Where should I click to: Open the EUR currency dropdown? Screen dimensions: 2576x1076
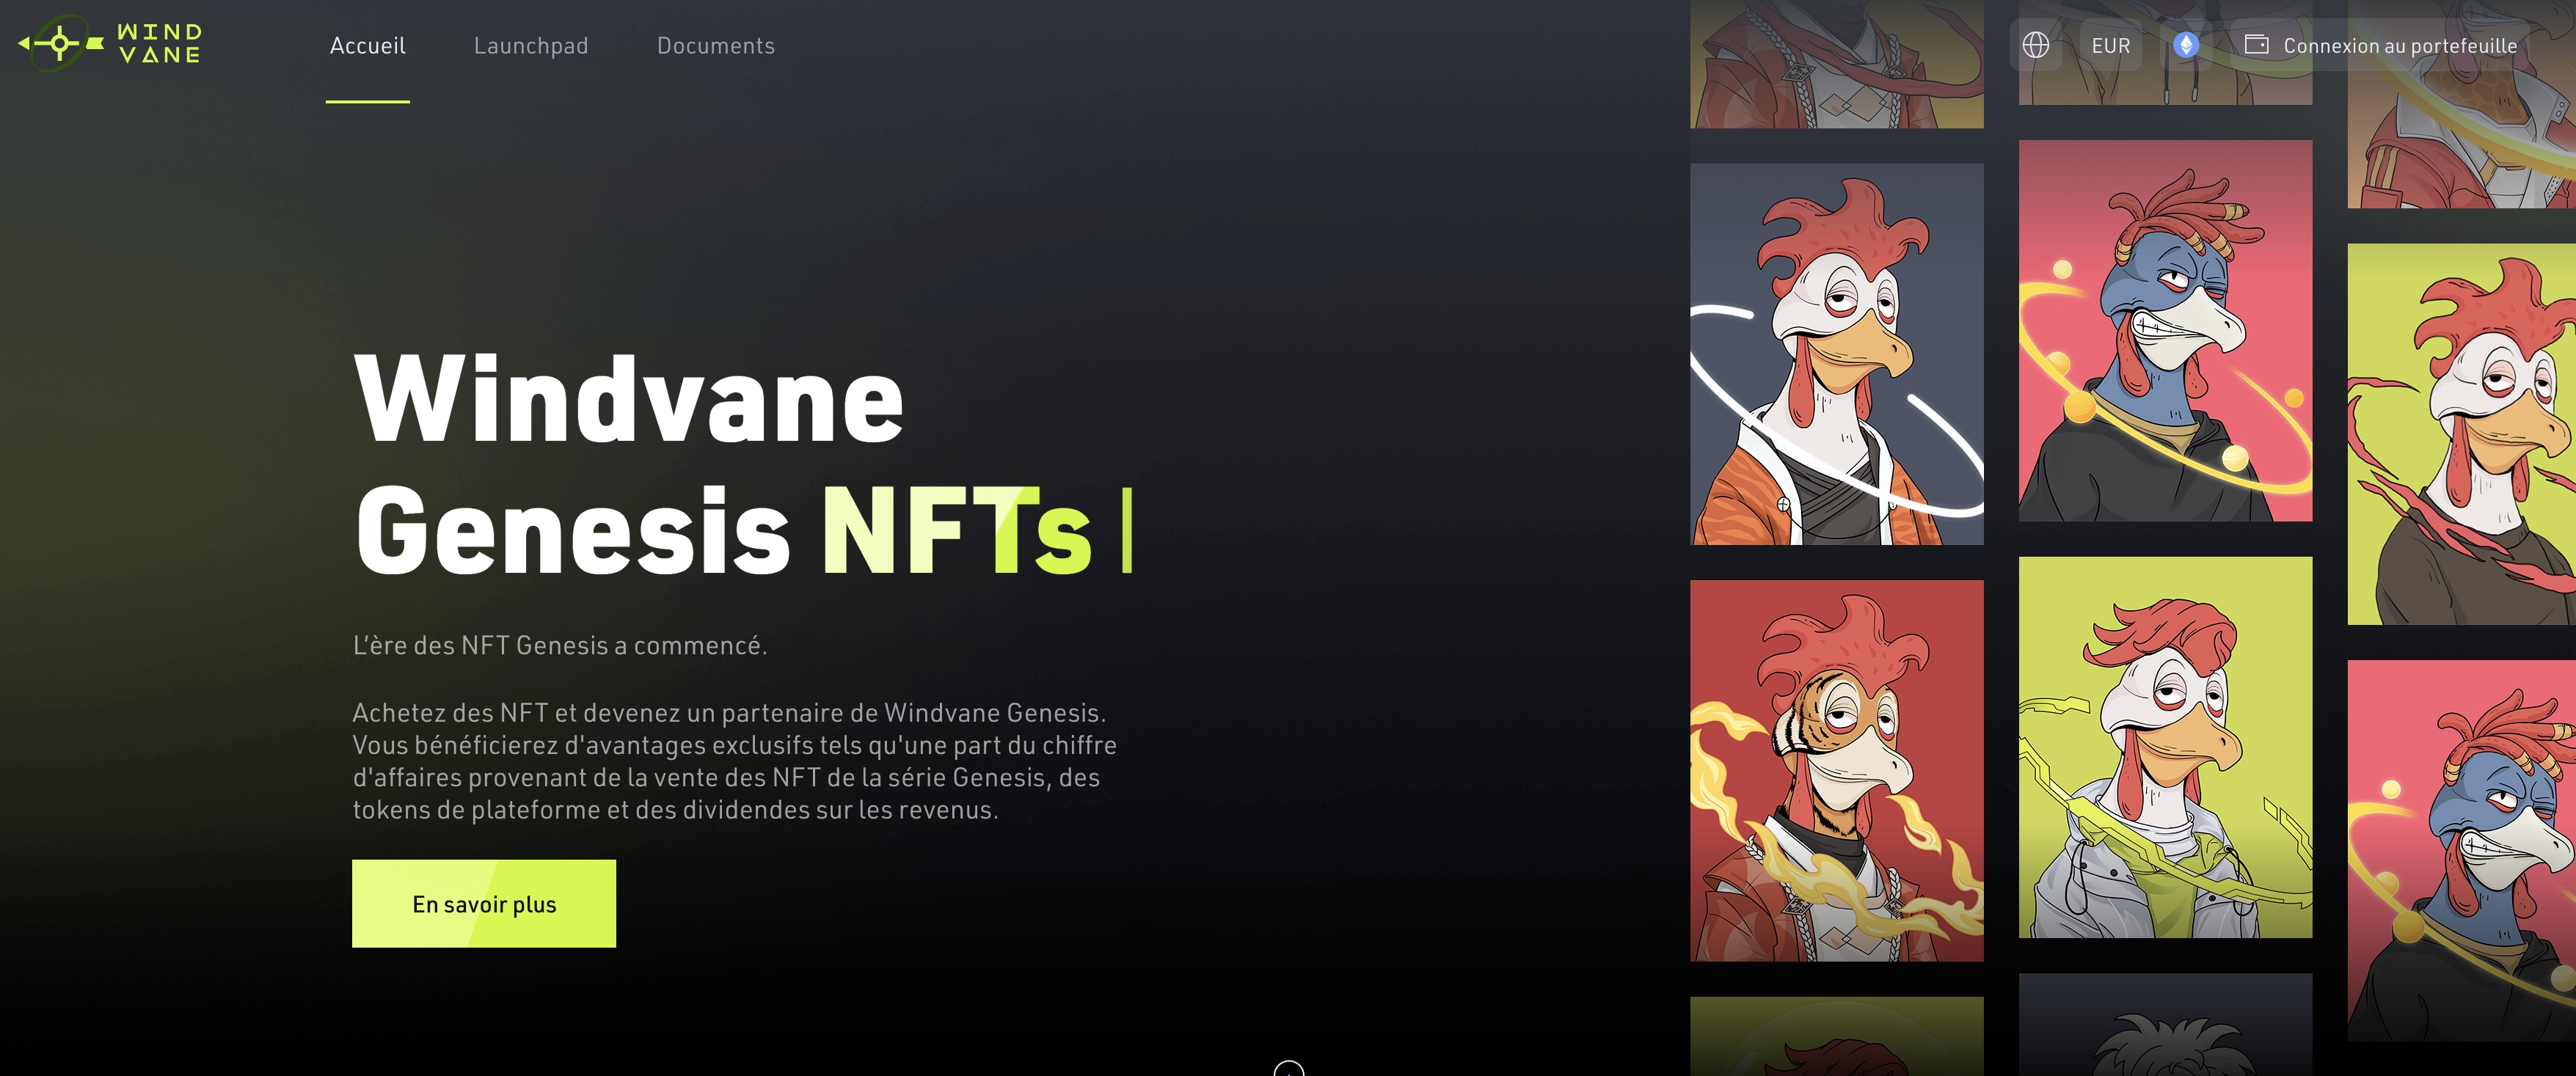[x=2111, y=45]
